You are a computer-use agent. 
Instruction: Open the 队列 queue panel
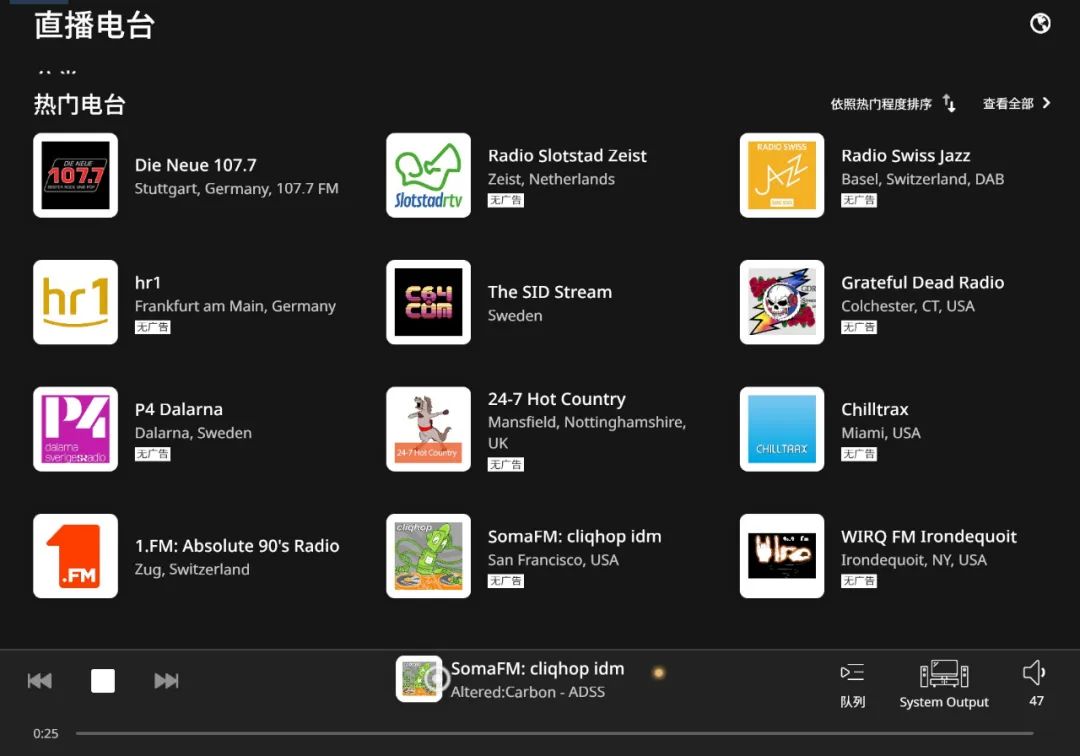pyautogui.click(x=852, y=684)
